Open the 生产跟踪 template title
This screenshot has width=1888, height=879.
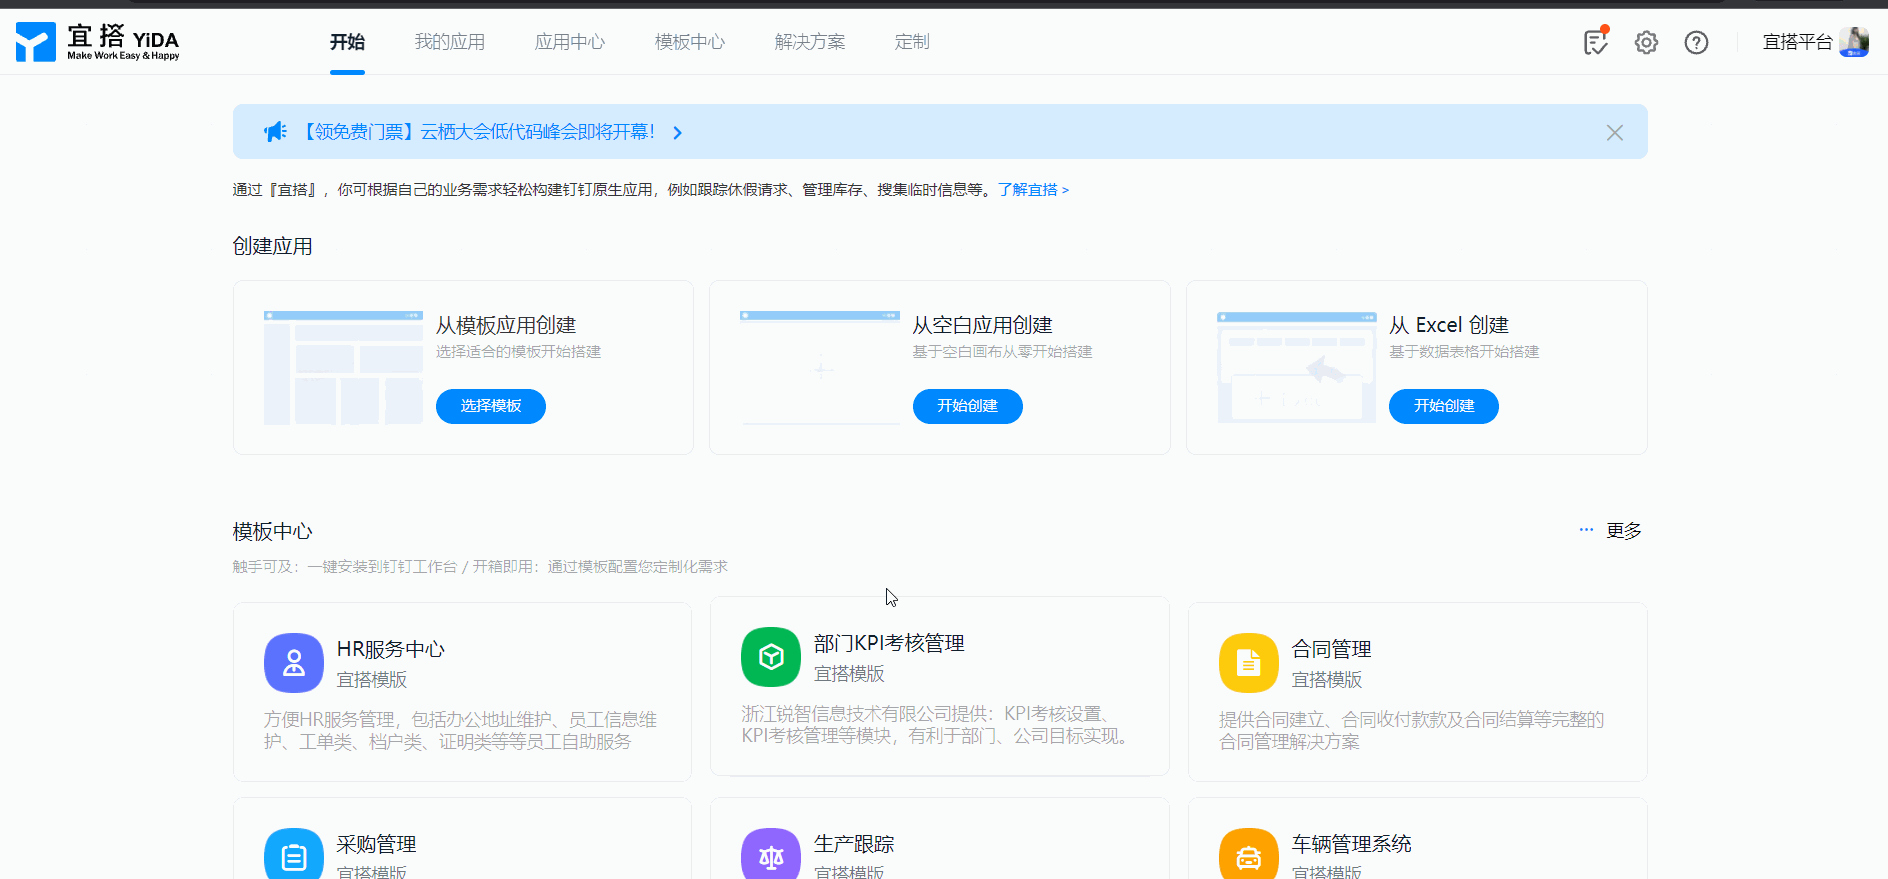point(855,844)
